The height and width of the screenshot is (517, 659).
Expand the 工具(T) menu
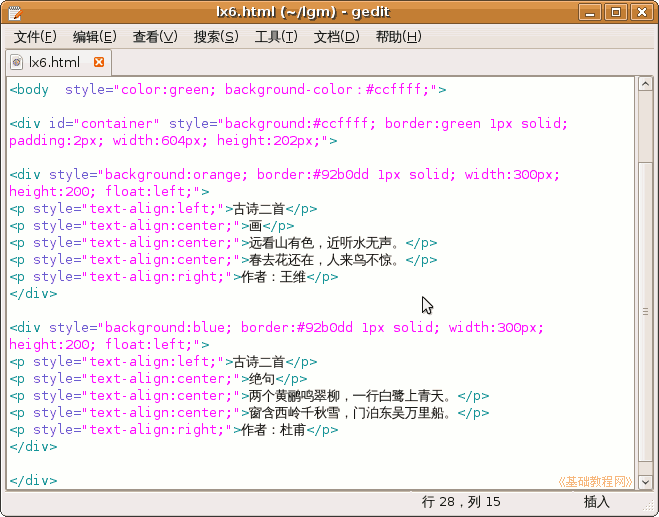276,37
